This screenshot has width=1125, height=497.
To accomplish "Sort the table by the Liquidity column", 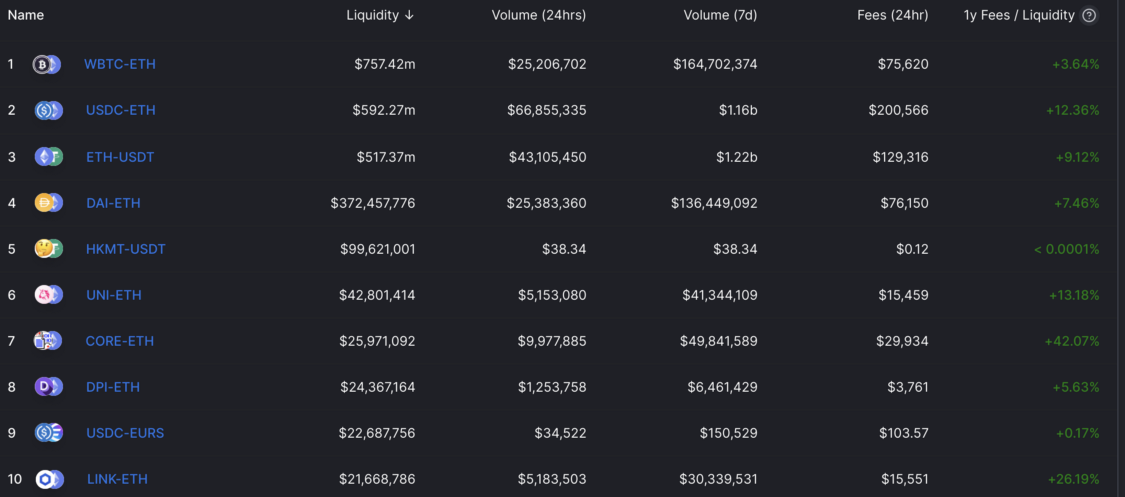I will coord(380,15).
